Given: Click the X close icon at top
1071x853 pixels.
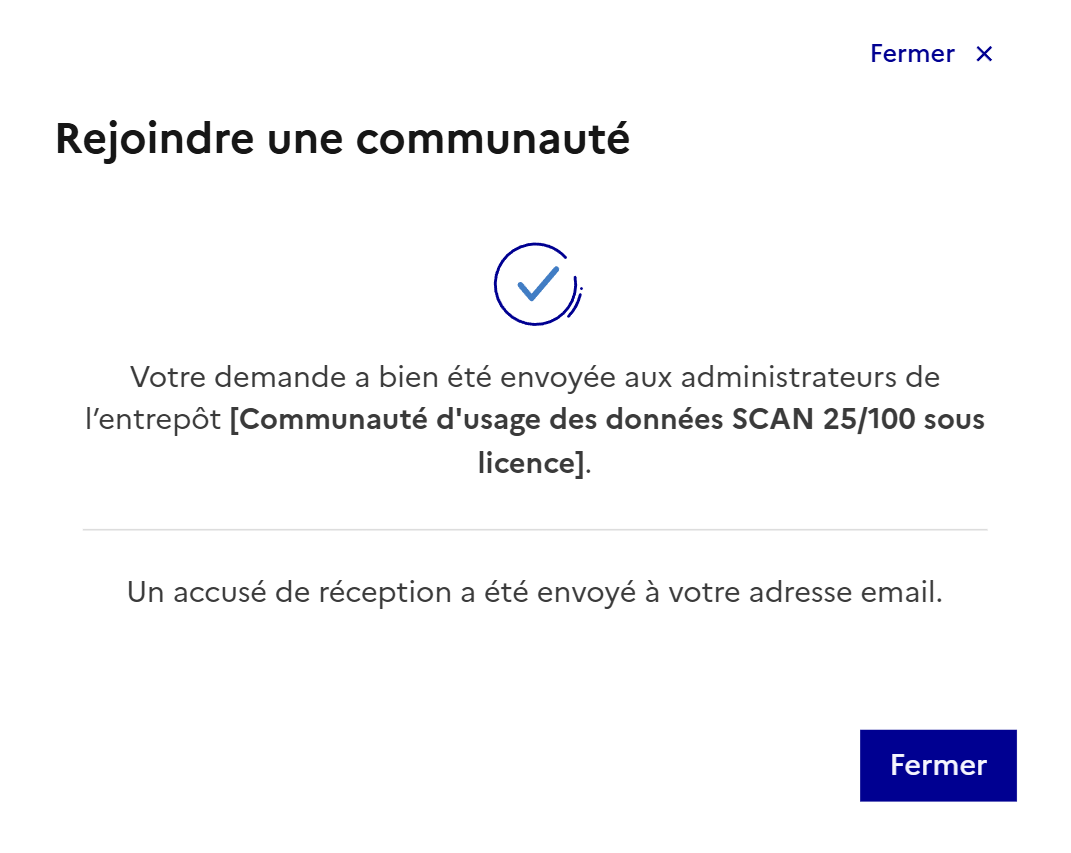Looking at the screenshot, I should tap(984, 54).
